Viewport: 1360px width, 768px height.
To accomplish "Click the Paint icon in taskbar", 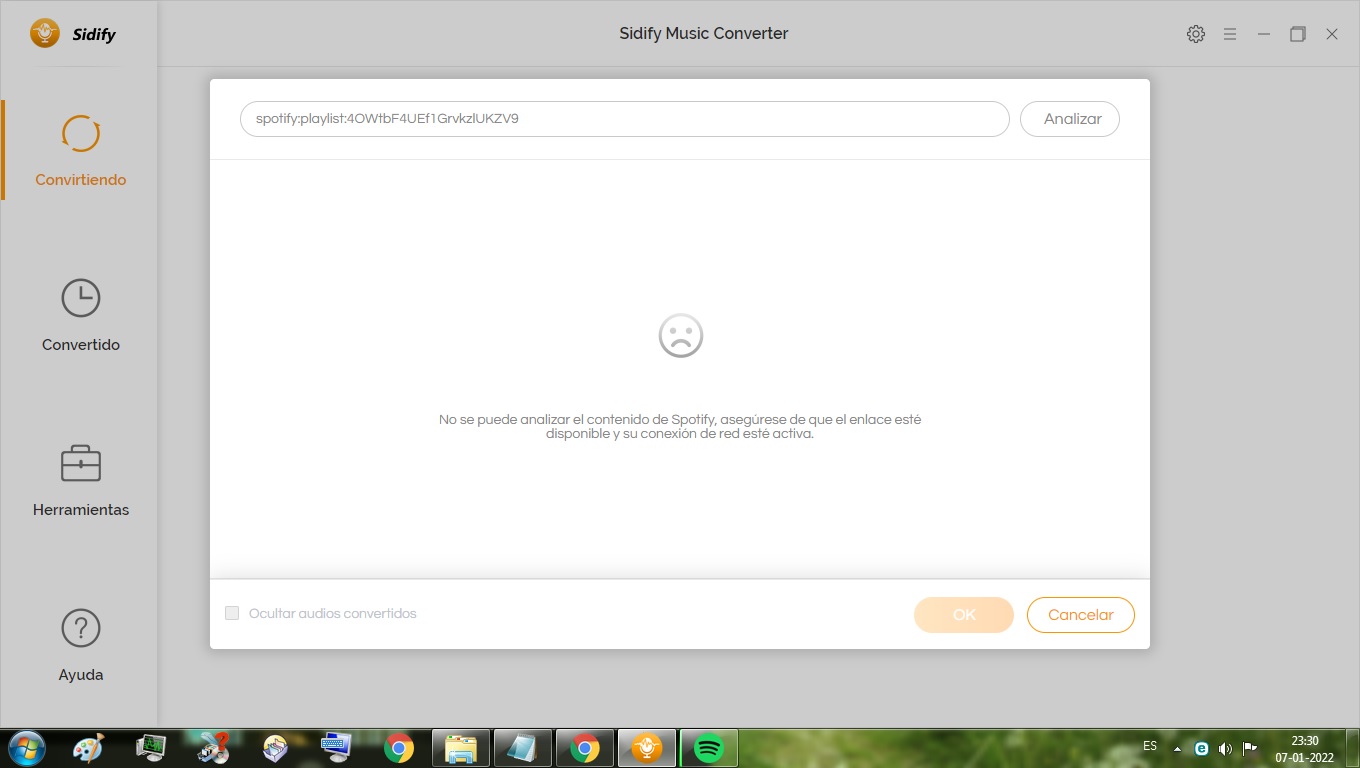I will [88, 748].
